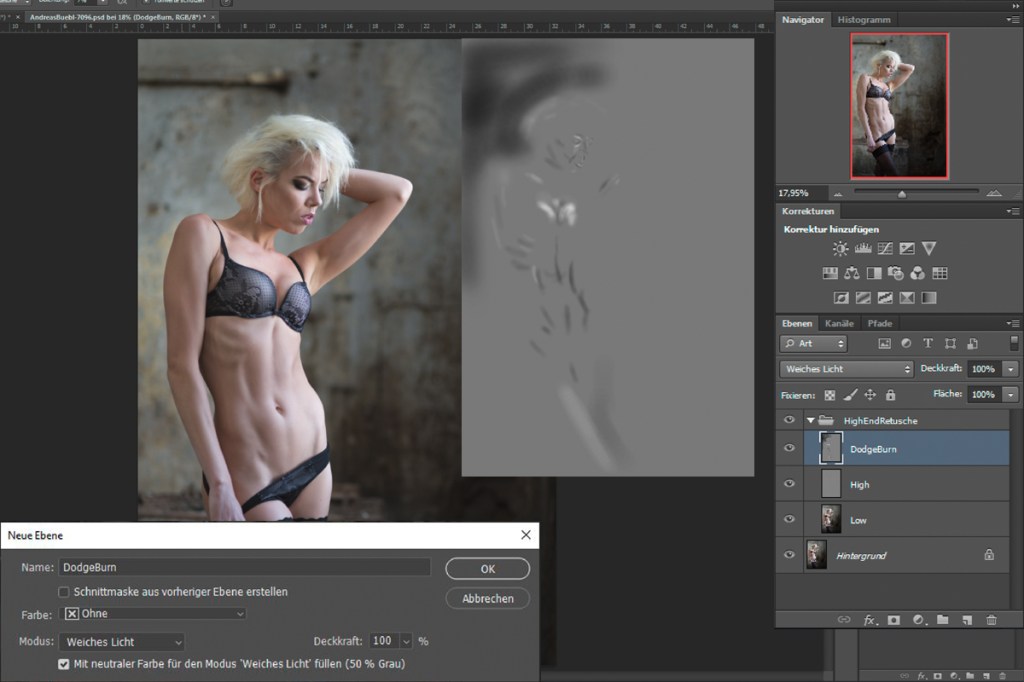Lock all (padlock) next to Fixieren
1024x682 pixels.
[890, 395]
